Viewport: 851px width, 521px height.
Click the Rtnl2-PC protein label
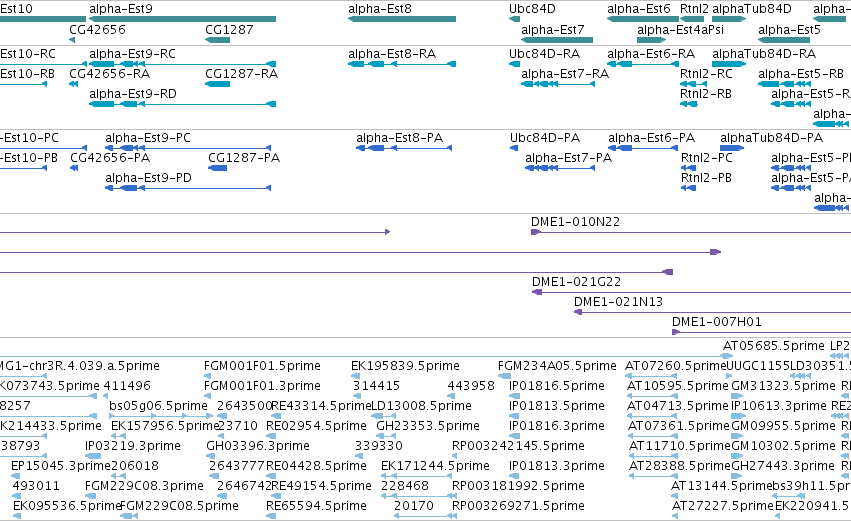pyautogui.click(x=707, y=158)
